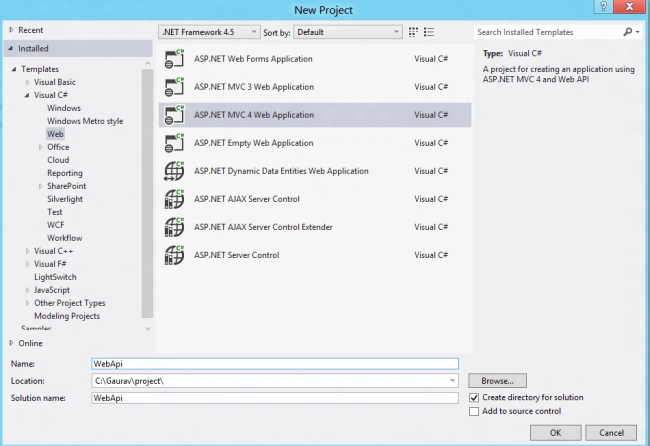This screenshot has height=446, width=650.
Task: Expand the Online section
Action: [11, 343]
